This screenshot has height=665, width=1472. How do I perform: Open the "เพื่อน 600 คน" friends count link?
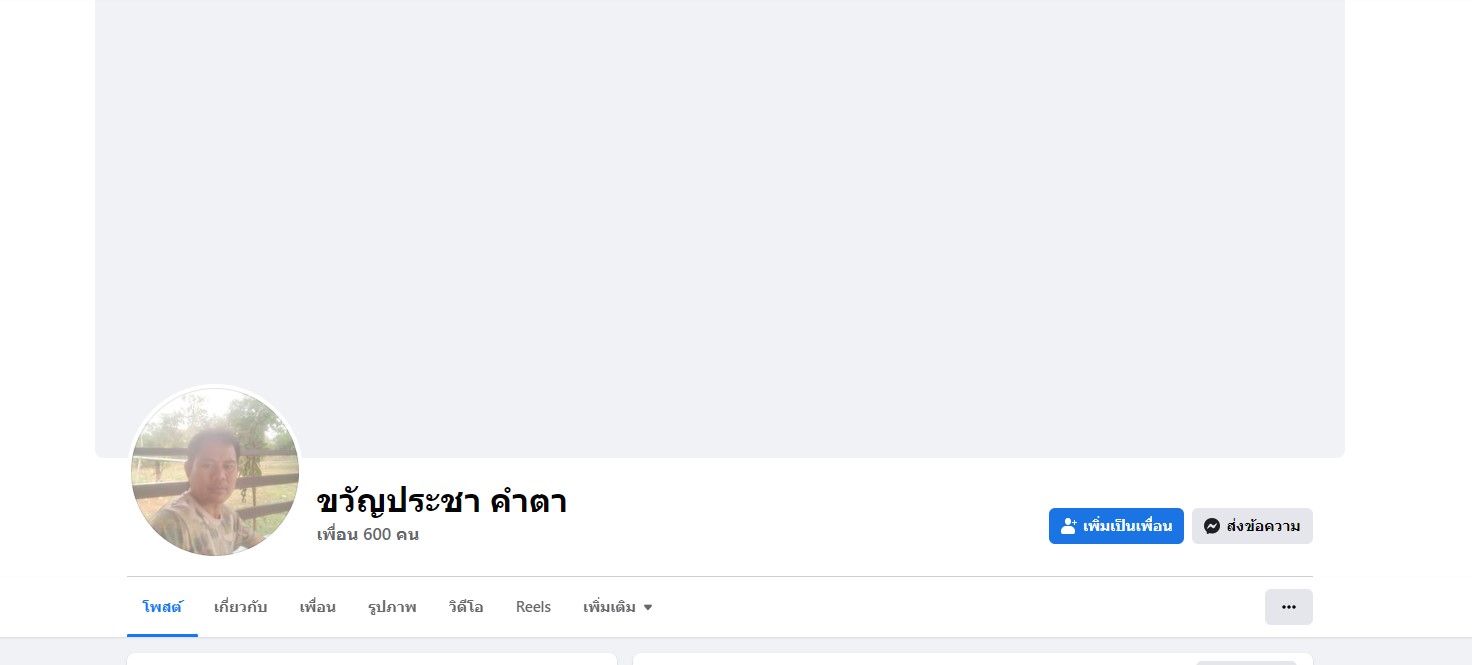point(367,534)
